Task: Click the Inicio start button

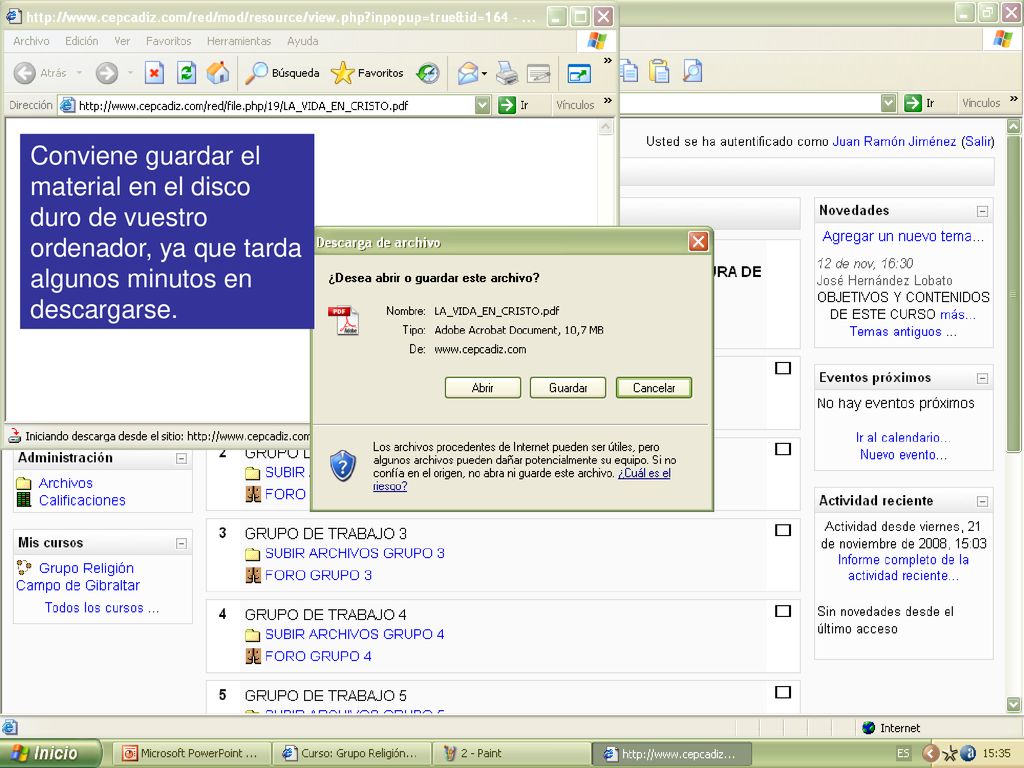Action: 51,753
